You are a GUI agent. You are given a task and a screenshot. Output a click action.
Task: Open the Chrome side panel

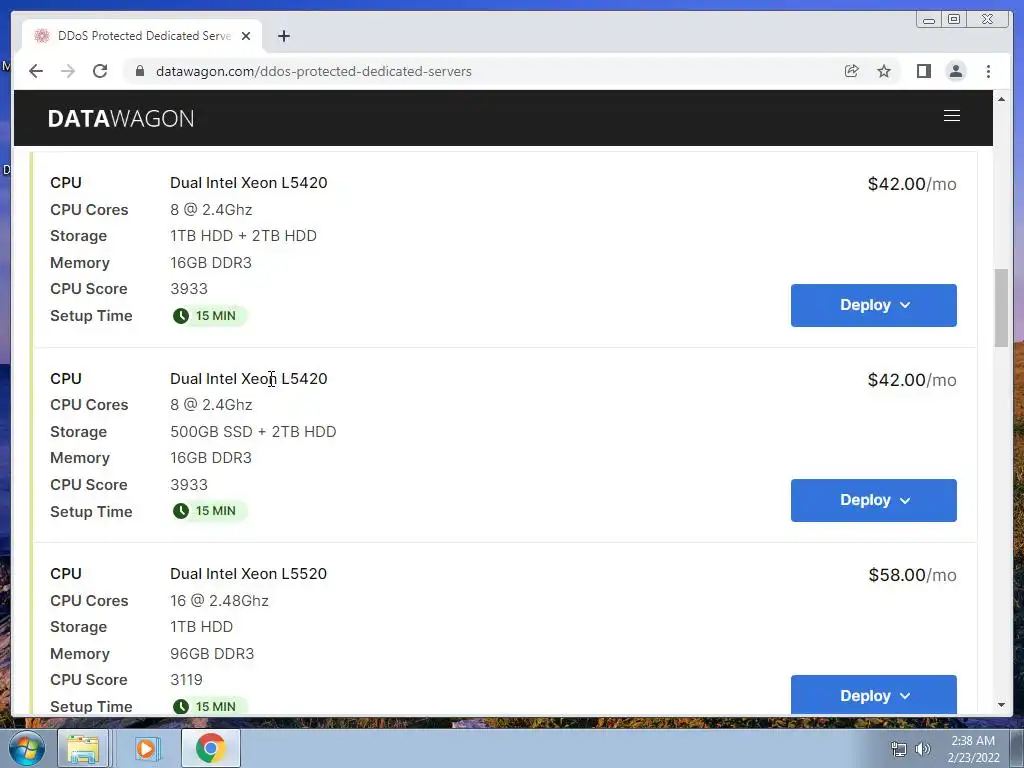[x=923, y=71]
